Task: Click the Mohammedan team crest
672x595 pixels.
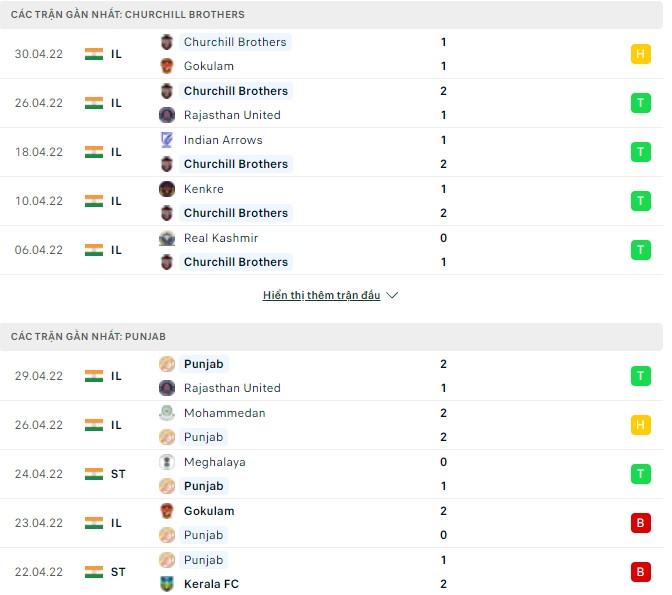Action: 166,413
